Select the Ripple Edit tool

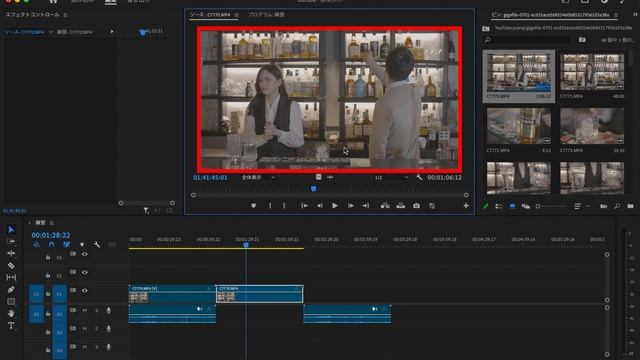click(x=11, y=253)
